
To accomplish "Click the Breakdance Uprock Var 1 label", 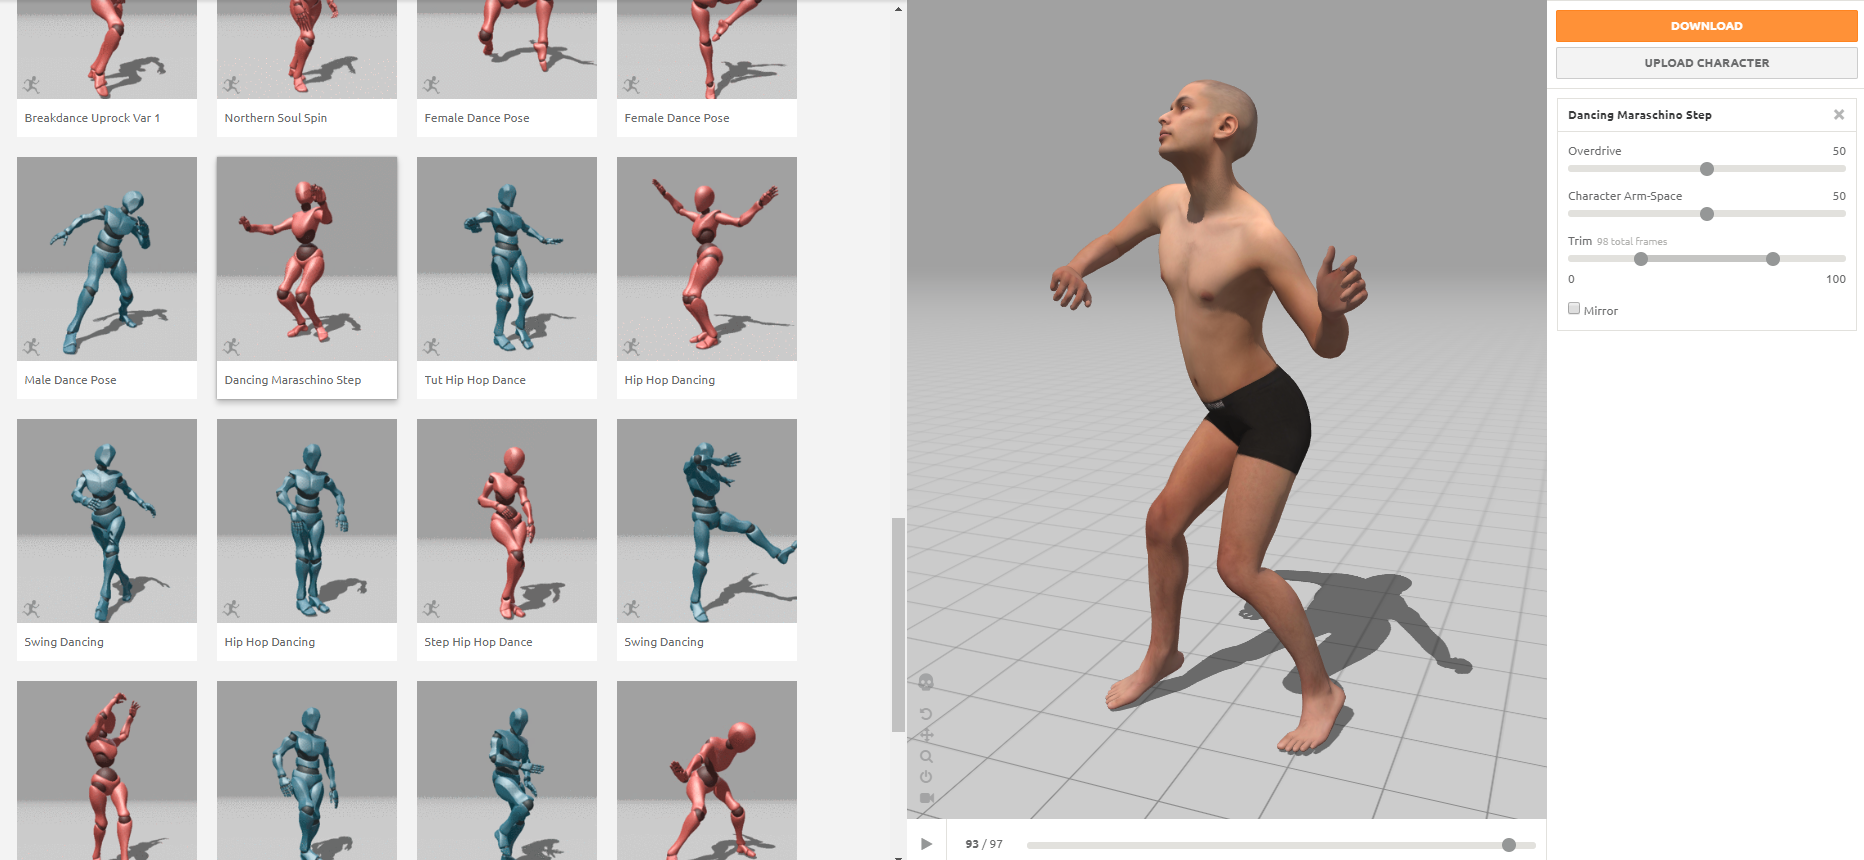I will click(92, 118).
